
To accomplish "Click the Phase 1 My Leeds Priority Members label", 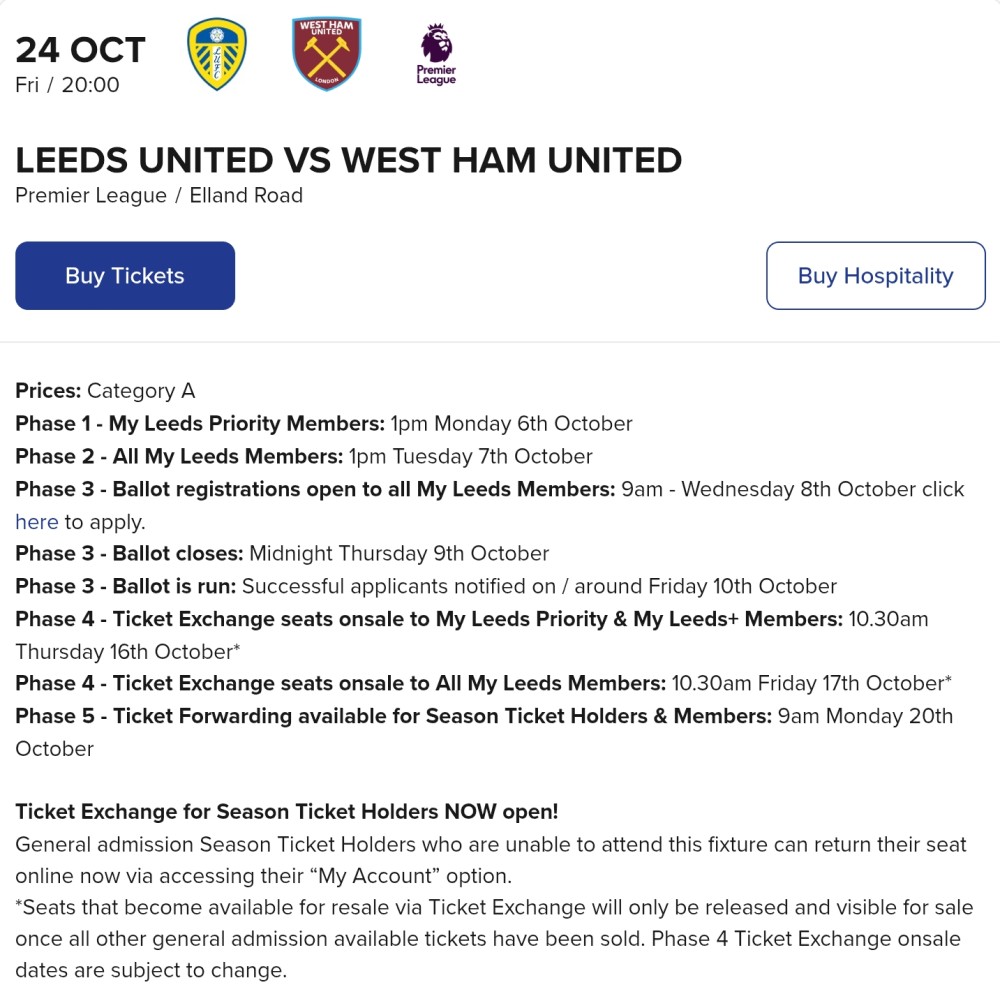I will [200, 424].
